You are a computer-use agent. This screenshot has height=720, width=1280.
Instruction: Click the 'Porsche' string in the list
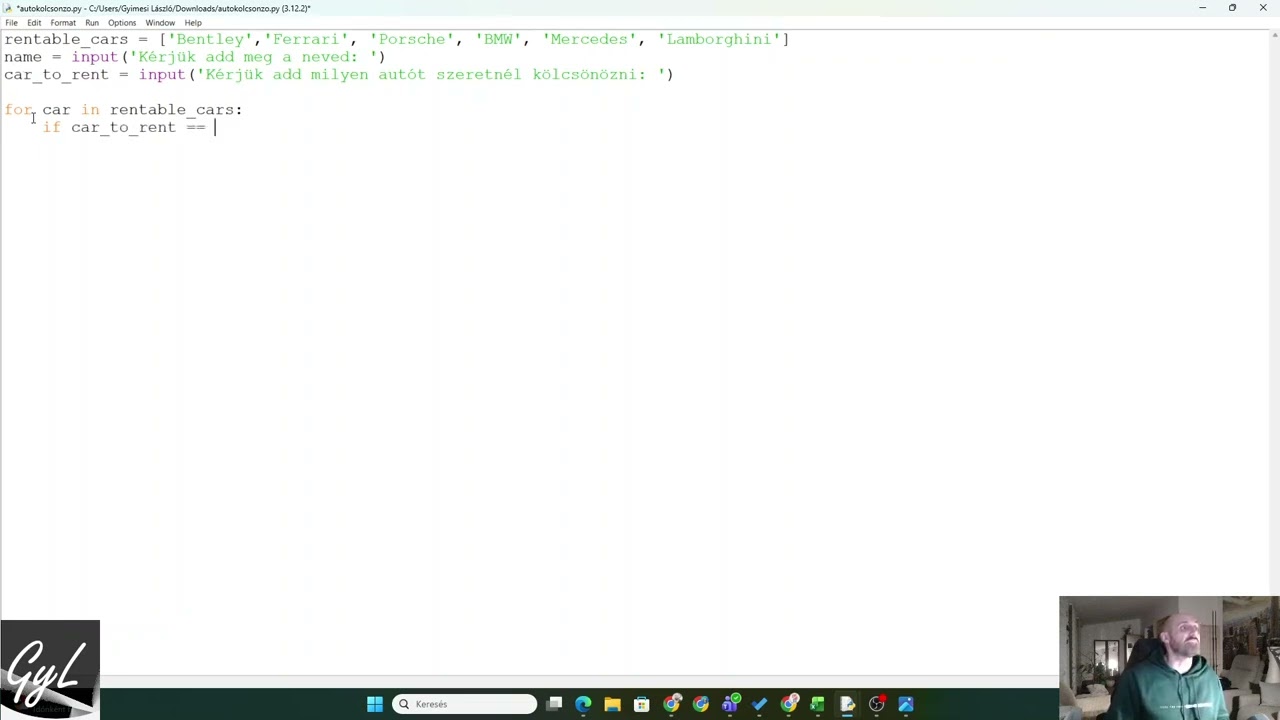413,39
